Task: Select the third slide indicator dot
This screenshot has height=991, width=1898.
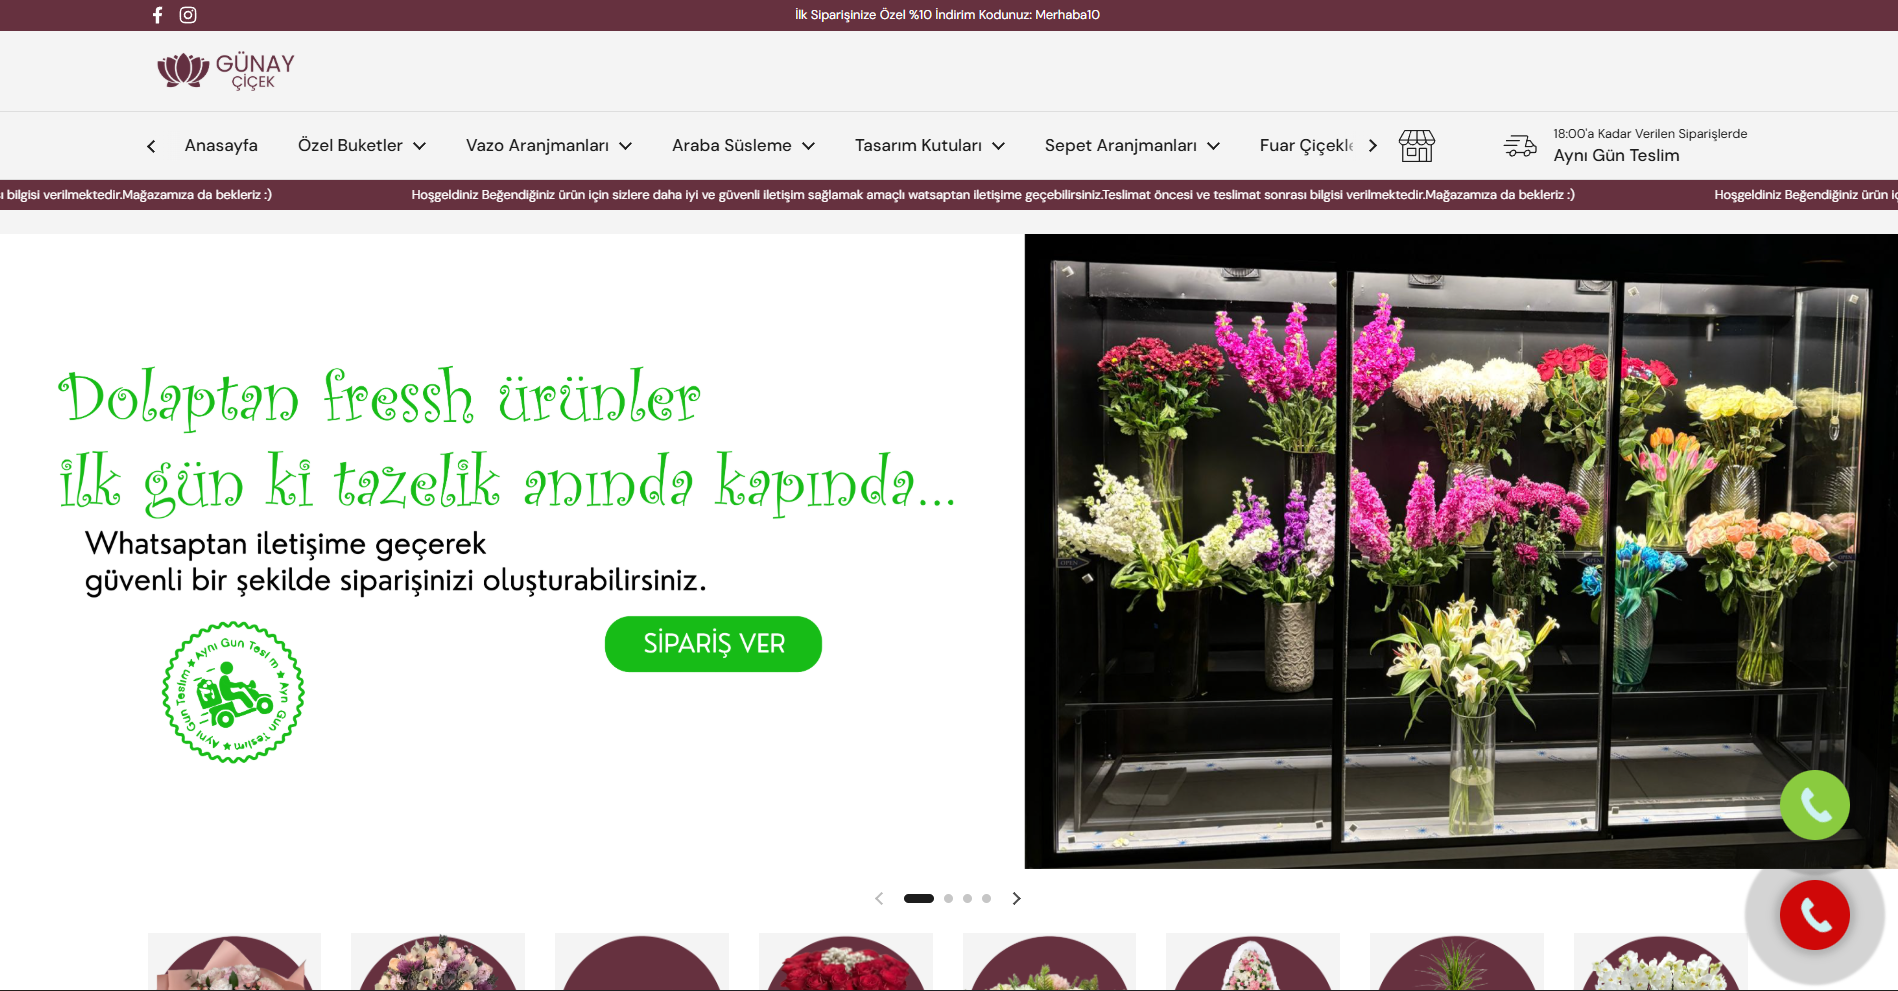Action: (x=967, y=898)
